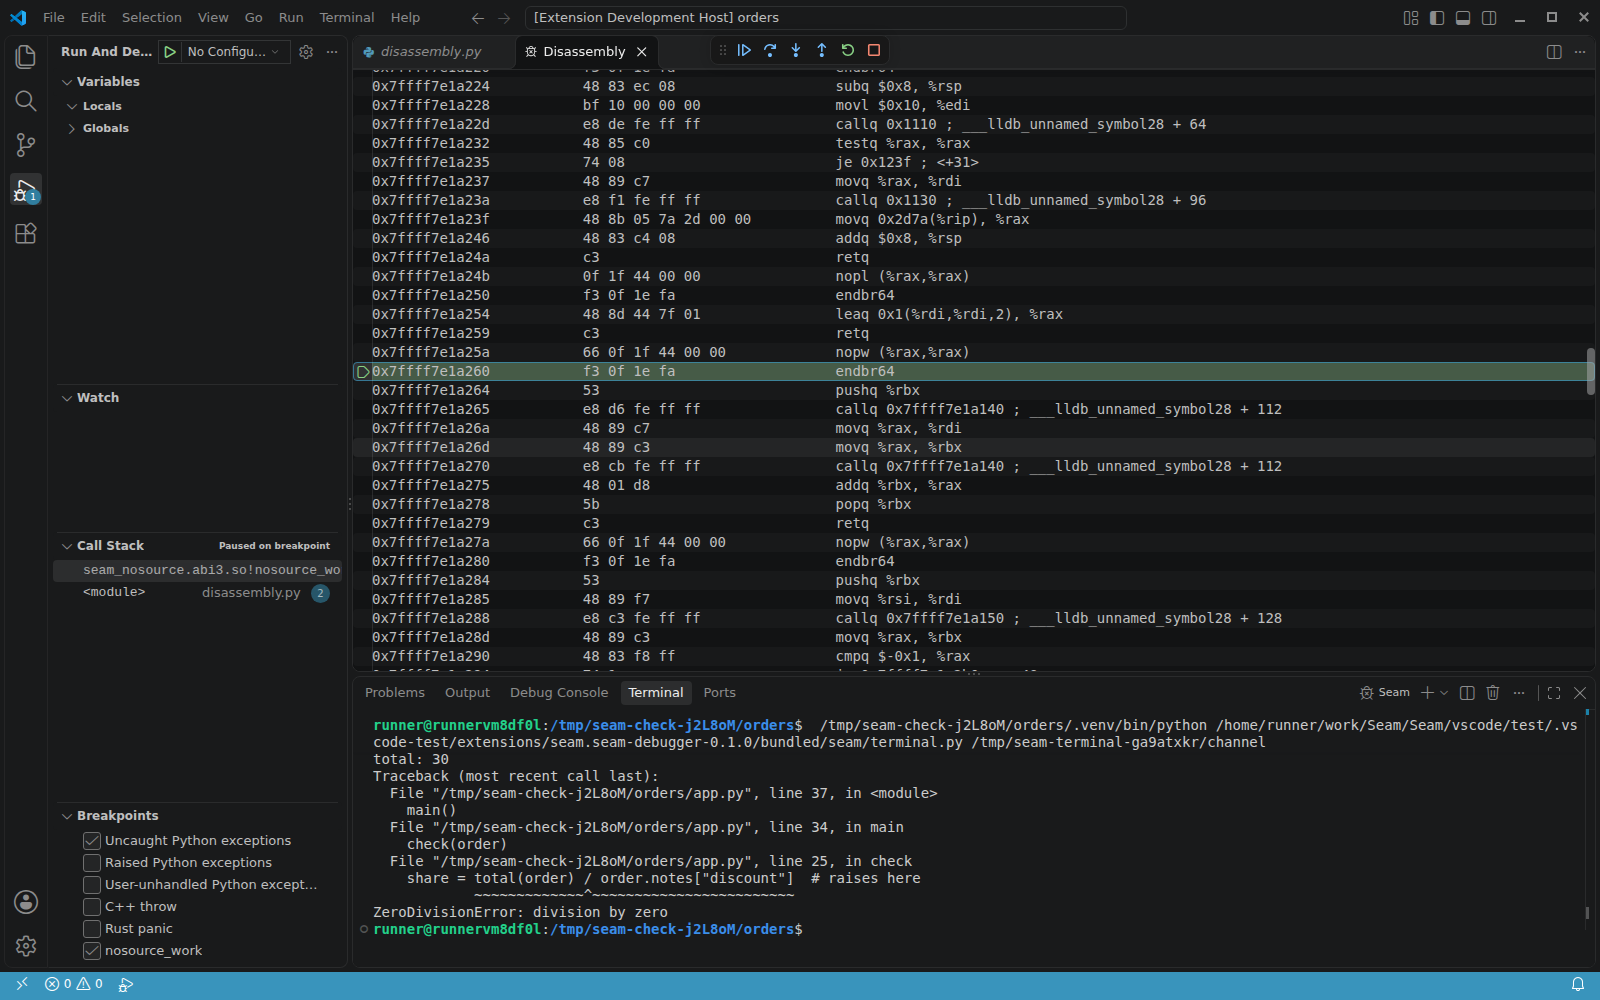Step out in debug toolbar
The height and width of the screenshot is (1000, 1600).
[822, 50]
